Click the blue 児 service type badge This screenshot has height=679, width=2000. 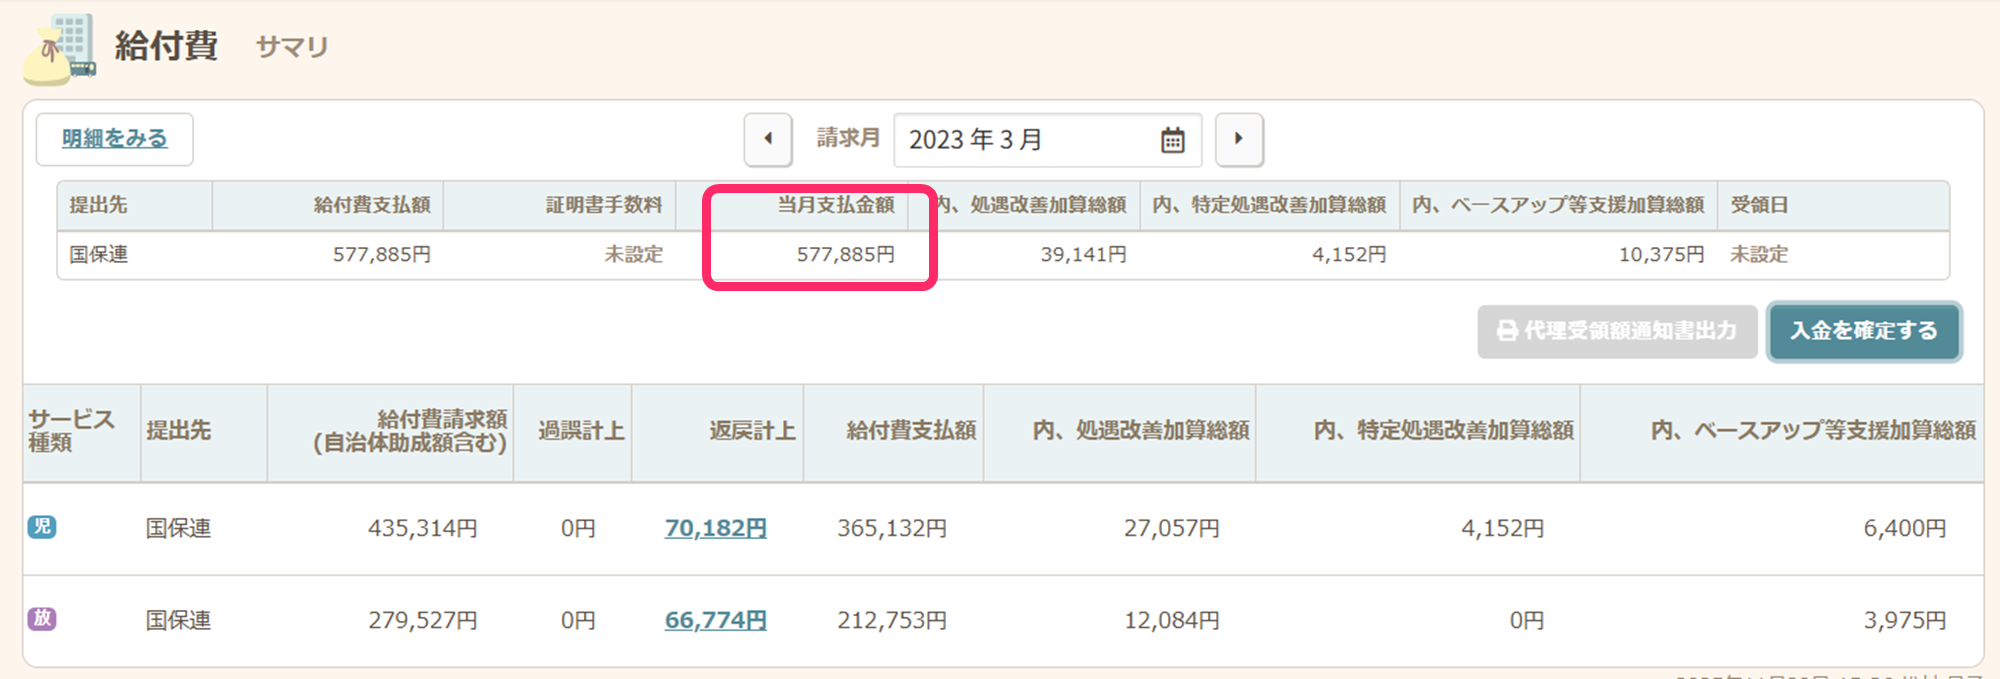[42, 527]
